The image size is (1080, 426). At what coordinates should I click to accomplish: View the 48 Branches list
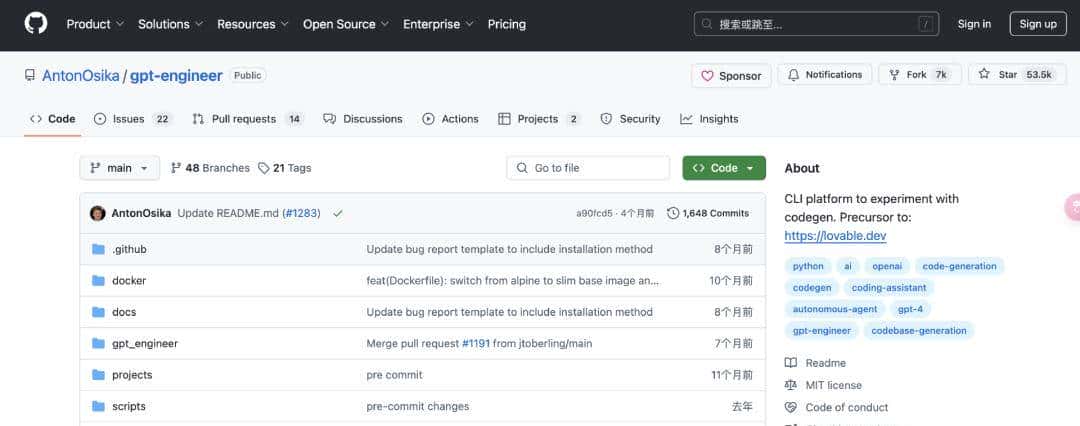coord(210,168)
